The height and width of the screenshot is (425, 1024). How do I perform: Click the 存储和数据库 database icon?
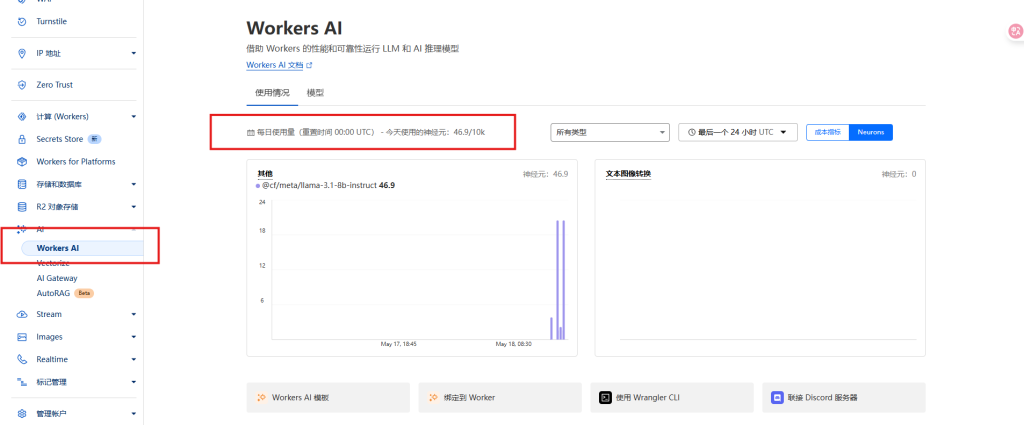pos(22,184)
